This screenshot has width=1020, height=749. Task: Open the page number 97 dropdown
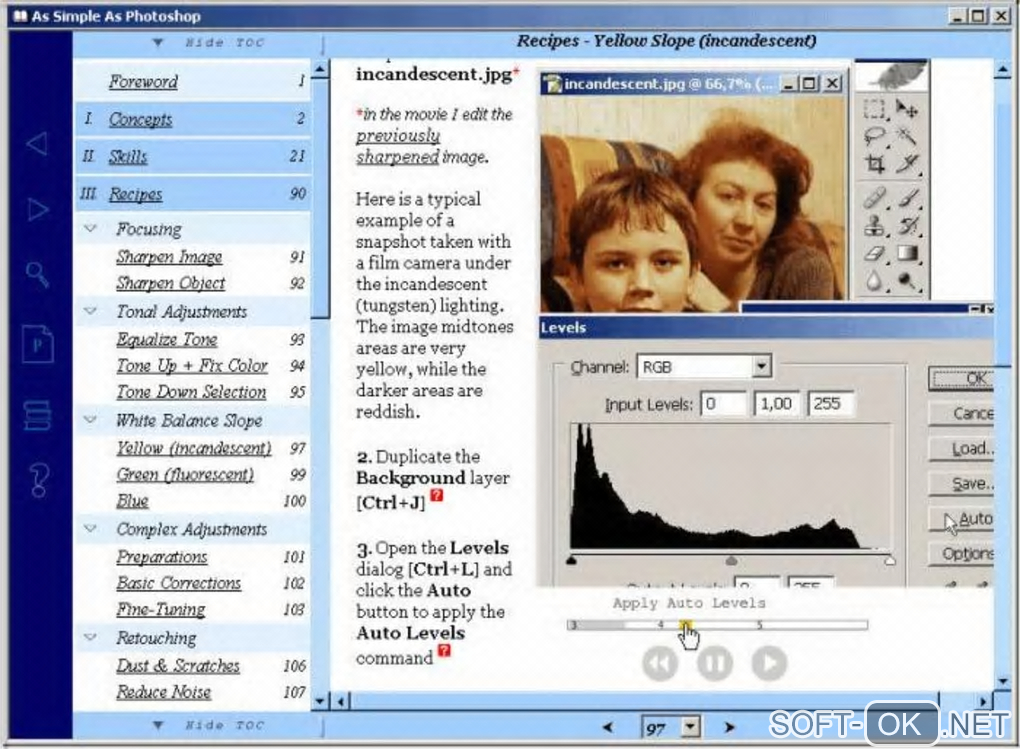tap(690, 726)
